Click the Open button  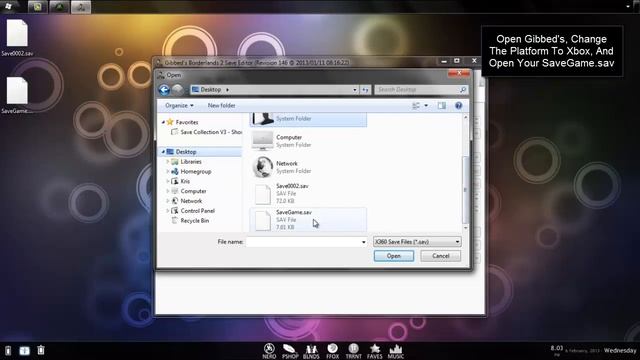(x=394, y=256)
